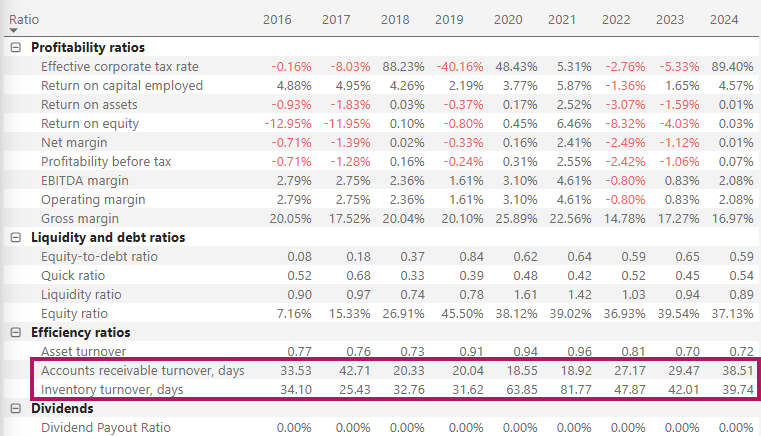Select the Gross margin row label
This screenshot has height=436, width=761.
[80, 219]
